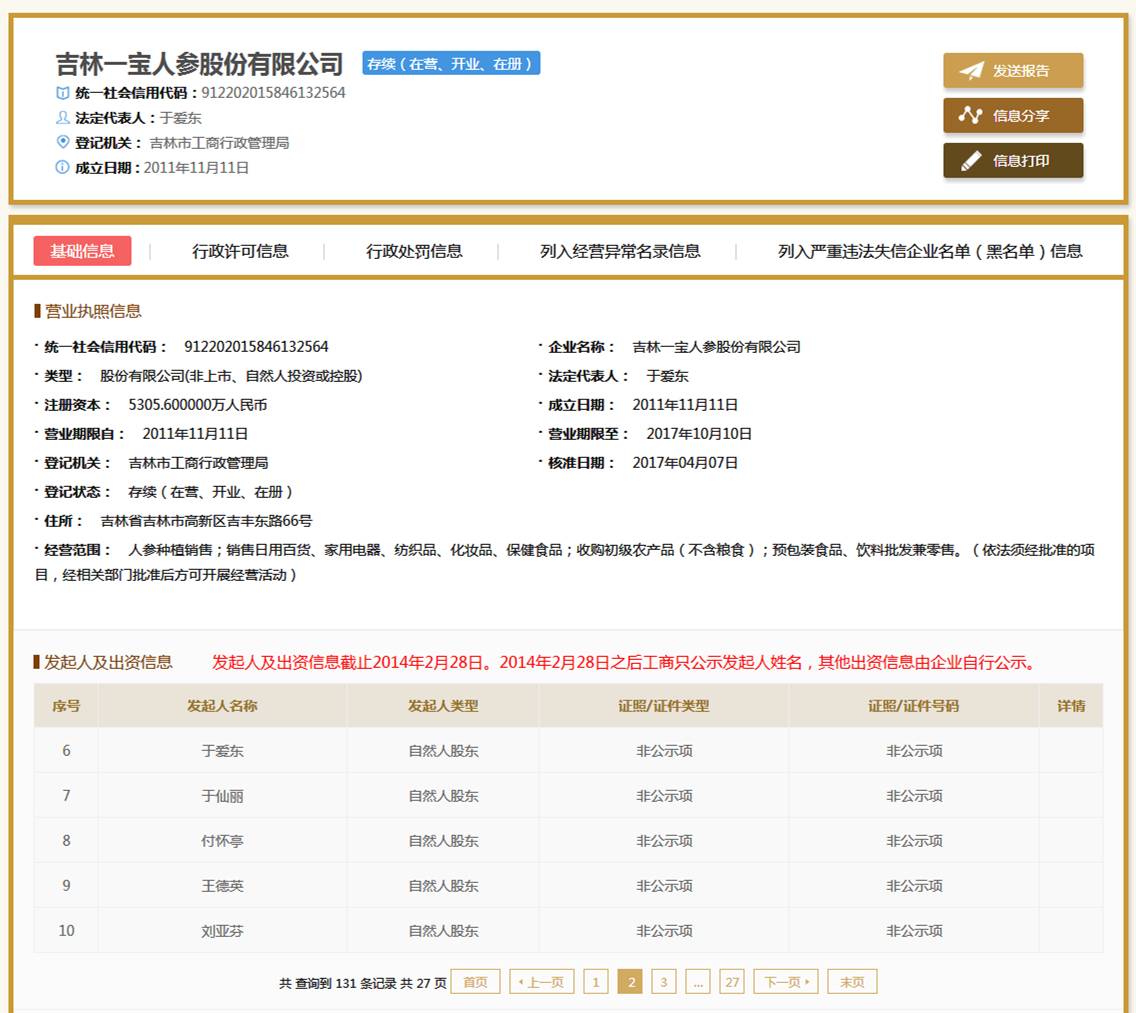1136x1013 pixels.
Task: Click the registration authority location pin icon
Action: tap(63, 142)
